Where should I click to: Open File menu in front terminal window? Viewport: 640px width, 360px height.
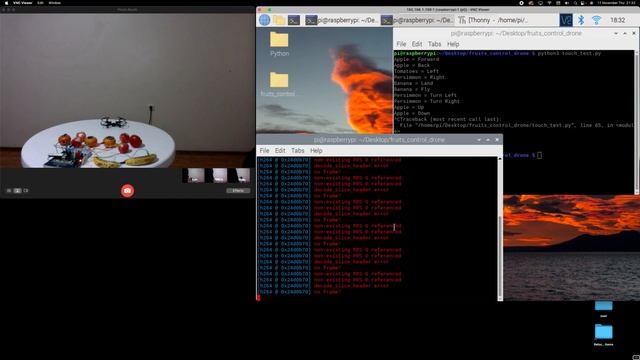264,151
